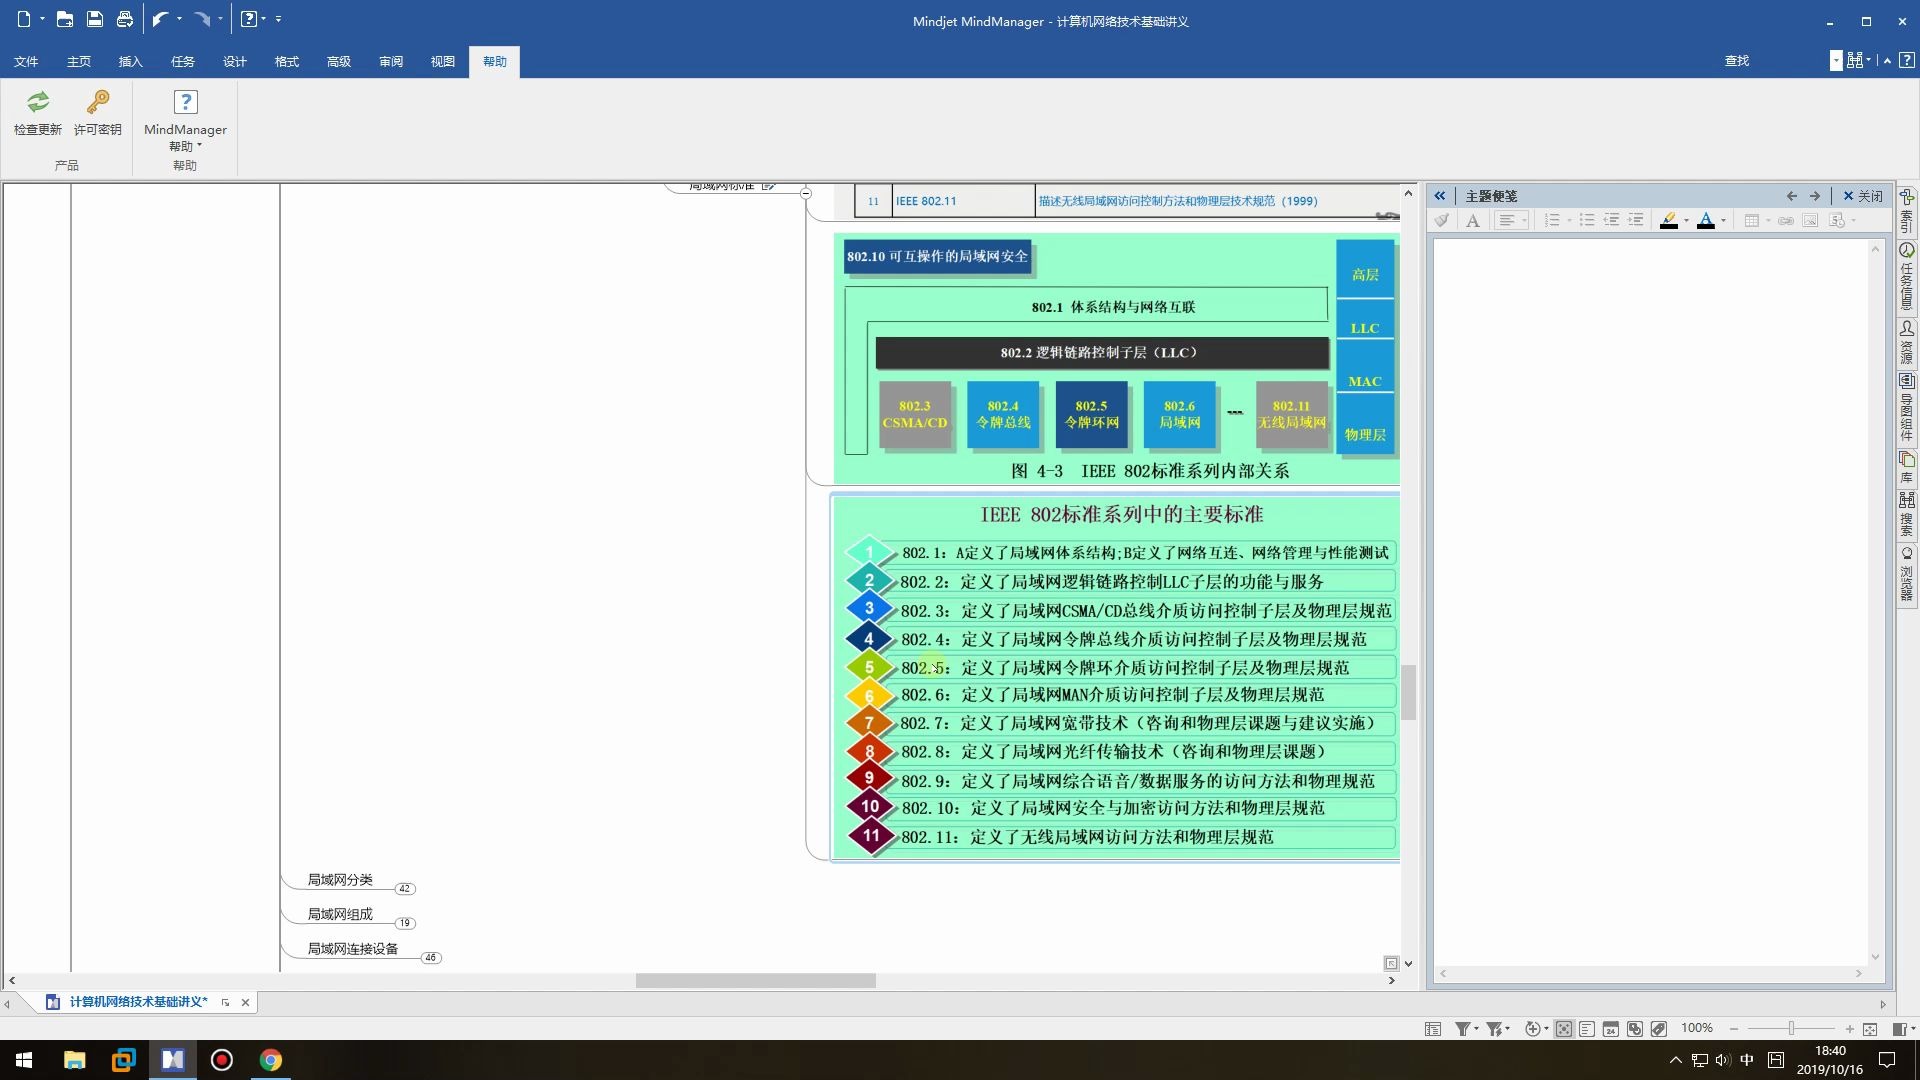
Task: Open quick access help question icon
Action: point(249,19)
